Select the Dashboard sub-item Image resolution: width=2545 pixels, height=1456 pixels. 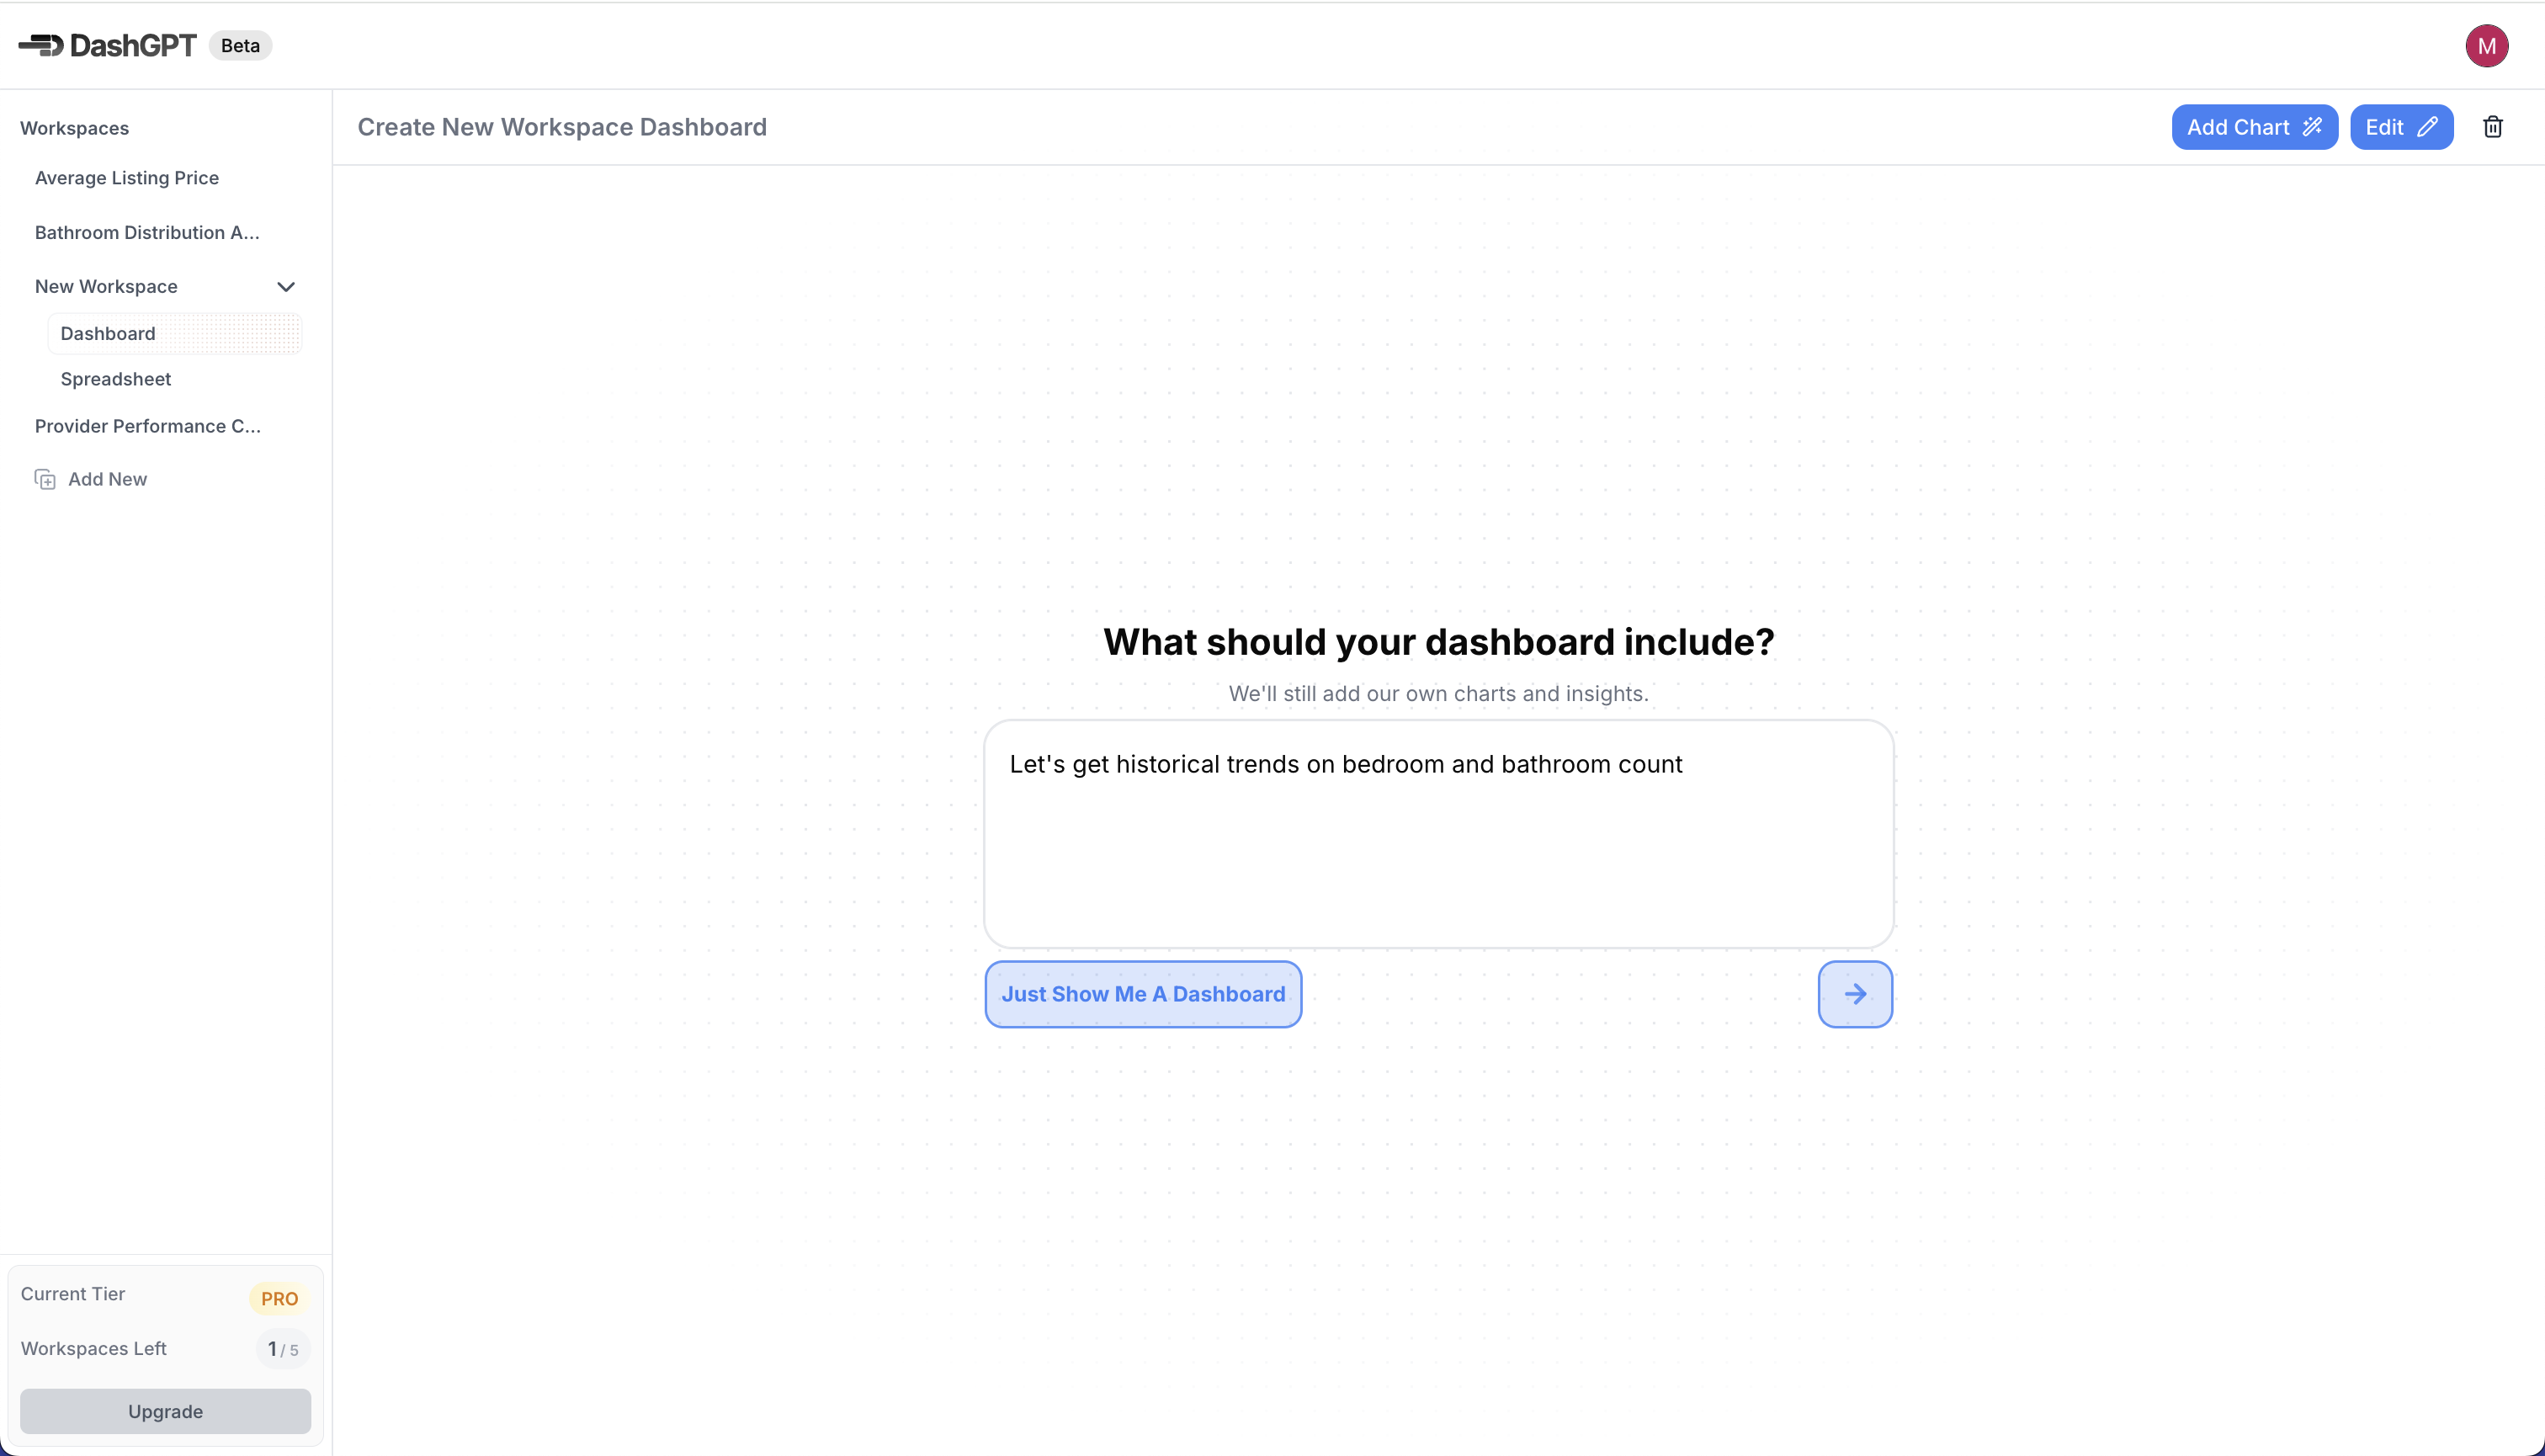[x=174, y=333]
